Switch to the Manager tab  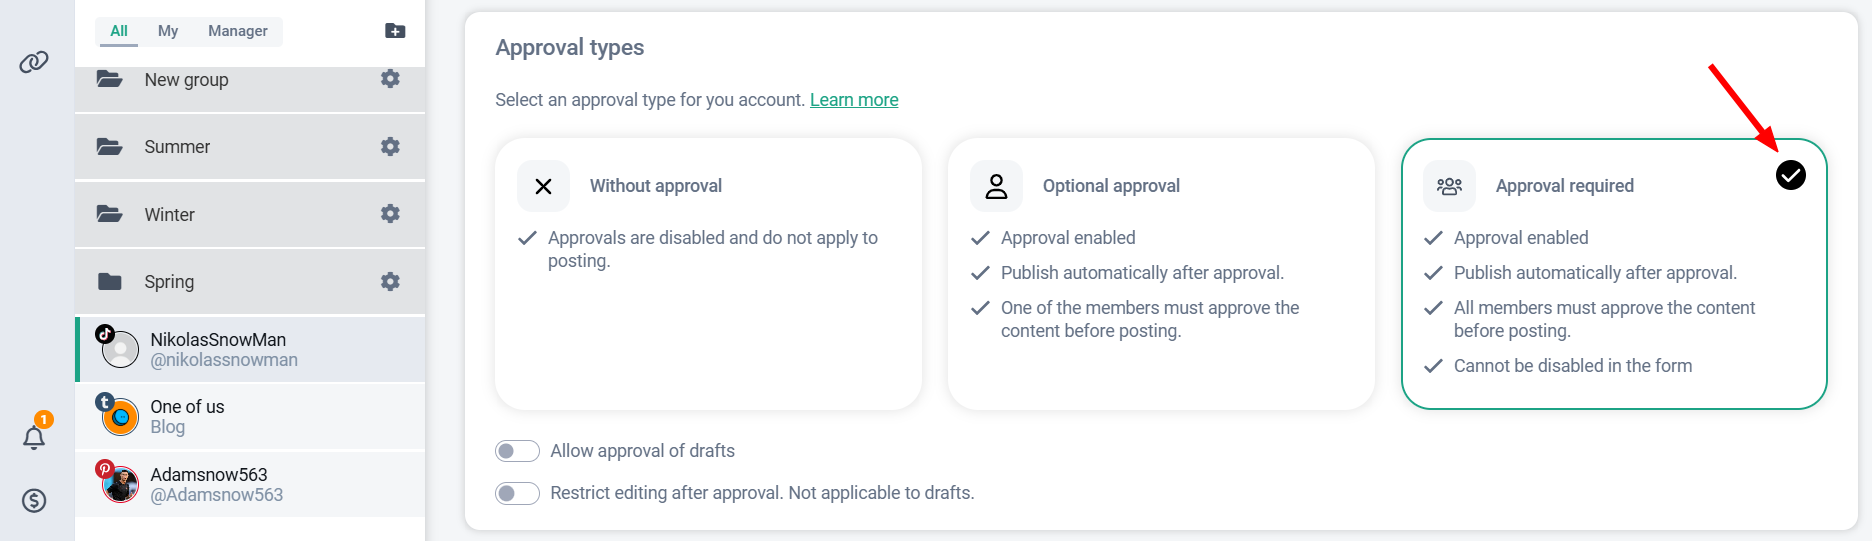tap(237, 31)
